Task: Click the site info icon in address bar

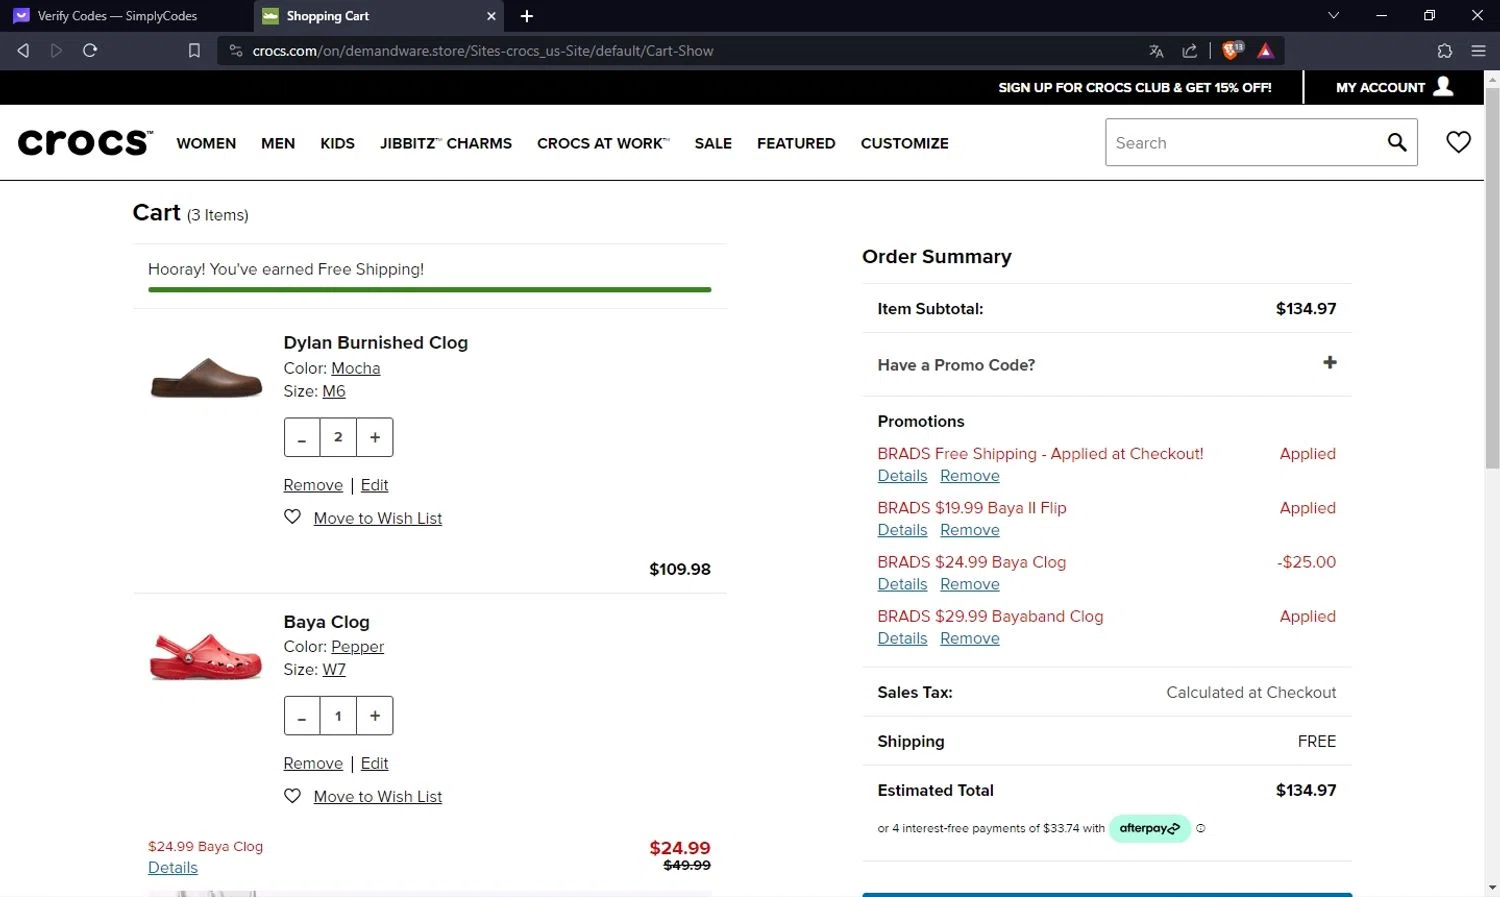Action: [x=236, y=50]
